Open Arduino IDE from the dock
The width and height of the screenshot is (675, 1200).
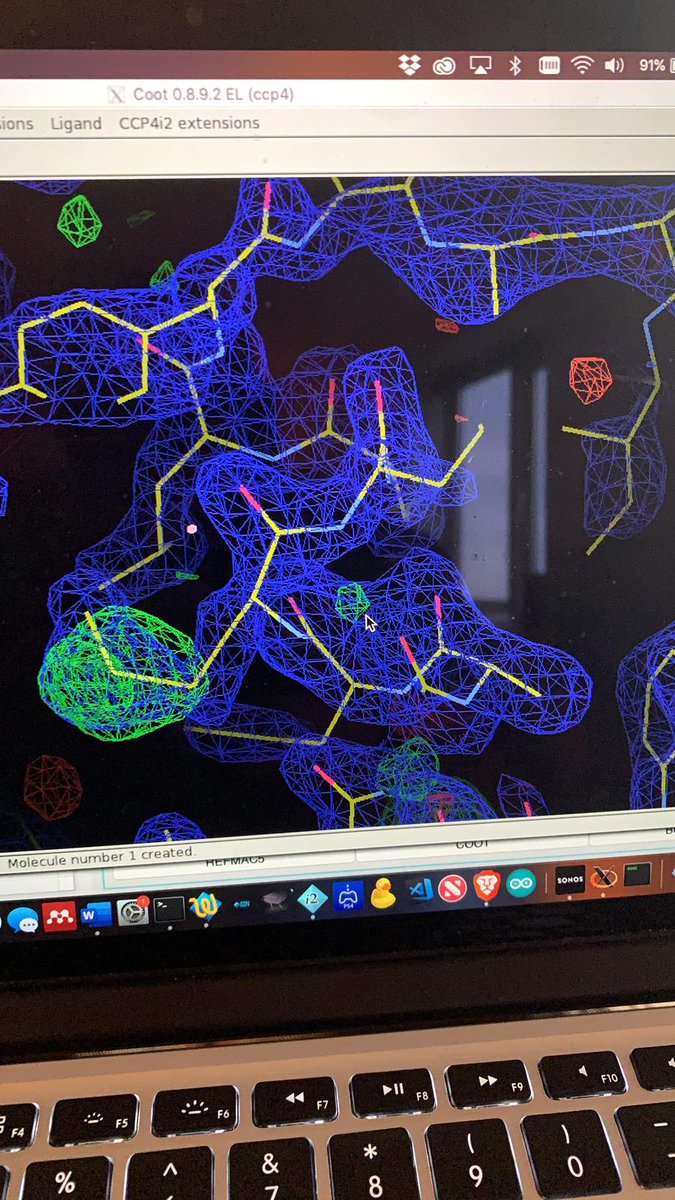[x=520, y=882]
